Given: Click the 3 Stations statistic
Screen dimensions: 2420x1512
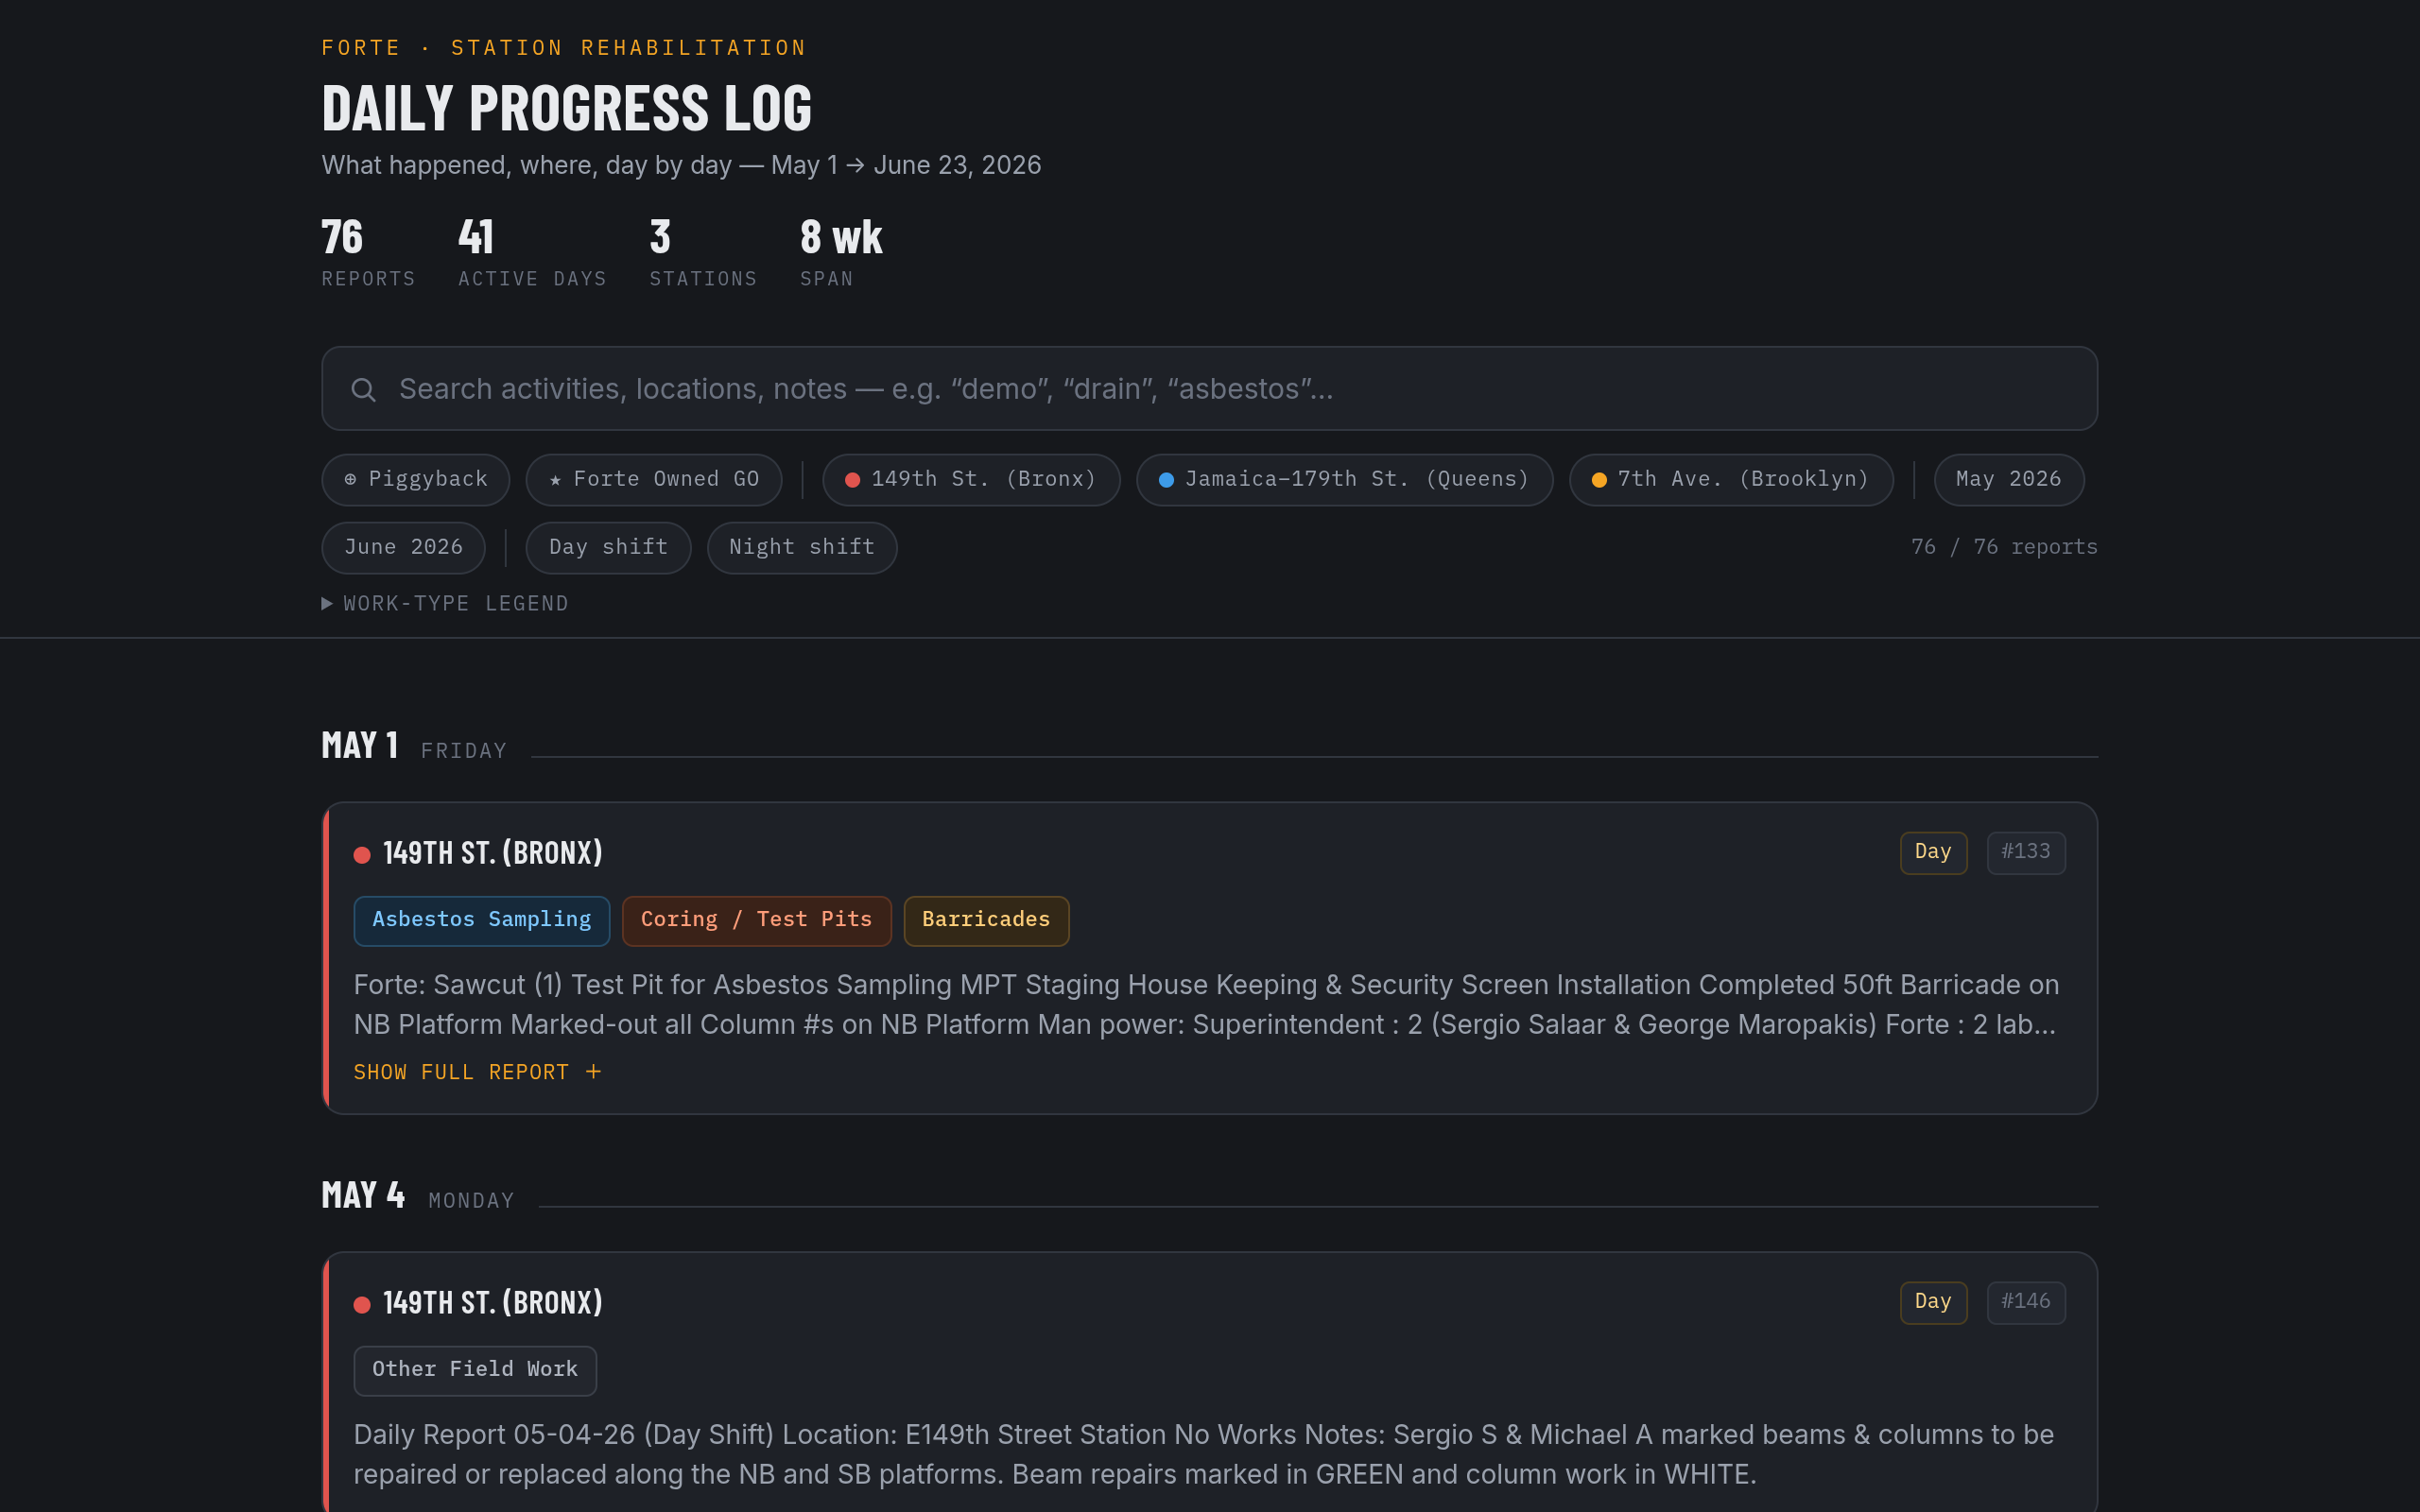Looking at the screenshot, I should tap(703, 253).
